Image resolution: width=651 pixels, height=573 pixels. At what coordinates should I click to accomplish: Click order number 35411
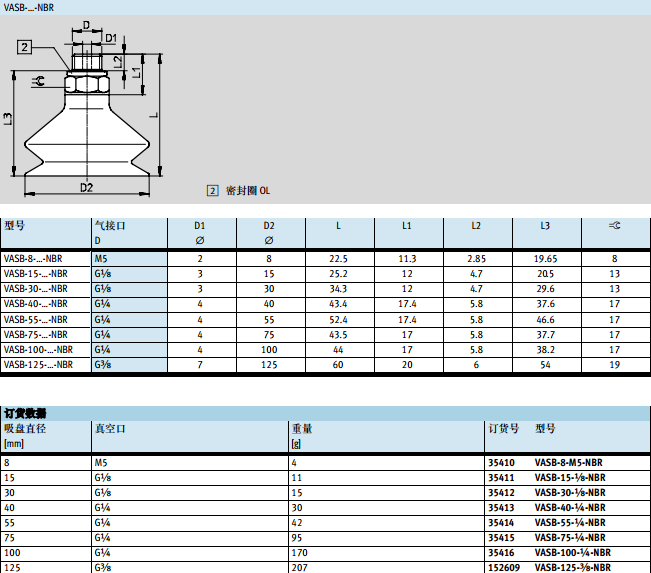(x=501, y=478)
